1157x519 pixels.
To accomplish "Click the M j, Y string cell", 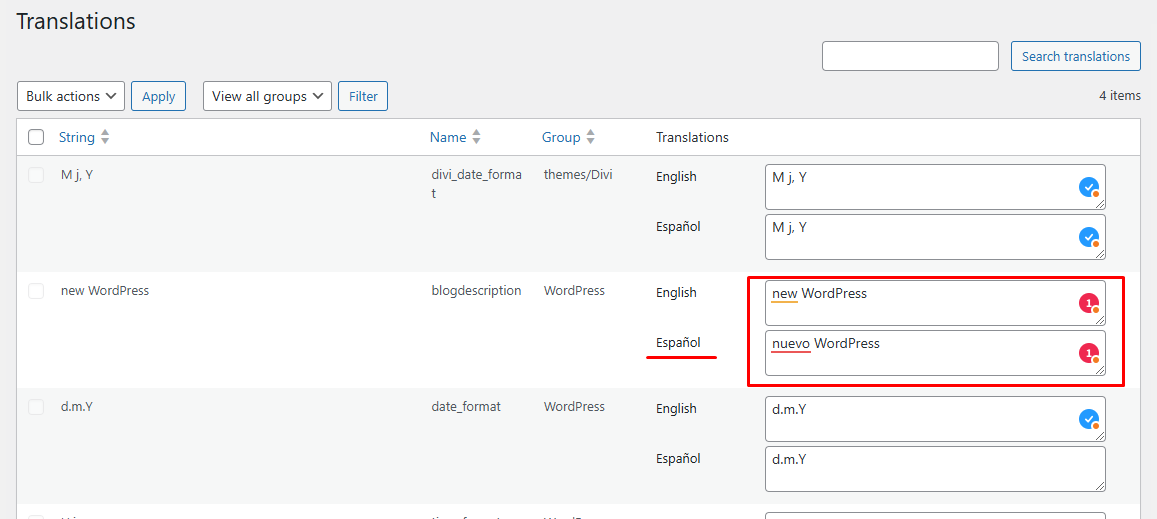I will click(77, 175).
